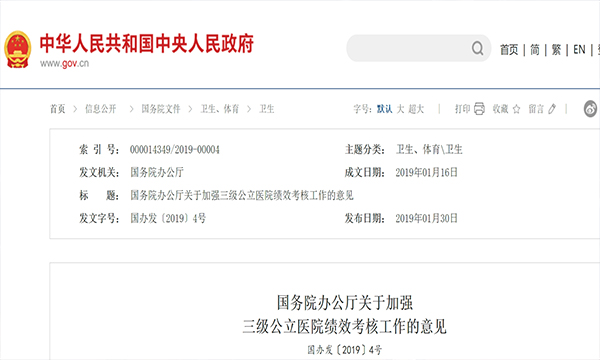The height and width of the screenshot is (360, 600).
Task: Switch to traditional Chinese 繁
Action: click(x=556, y=50)
